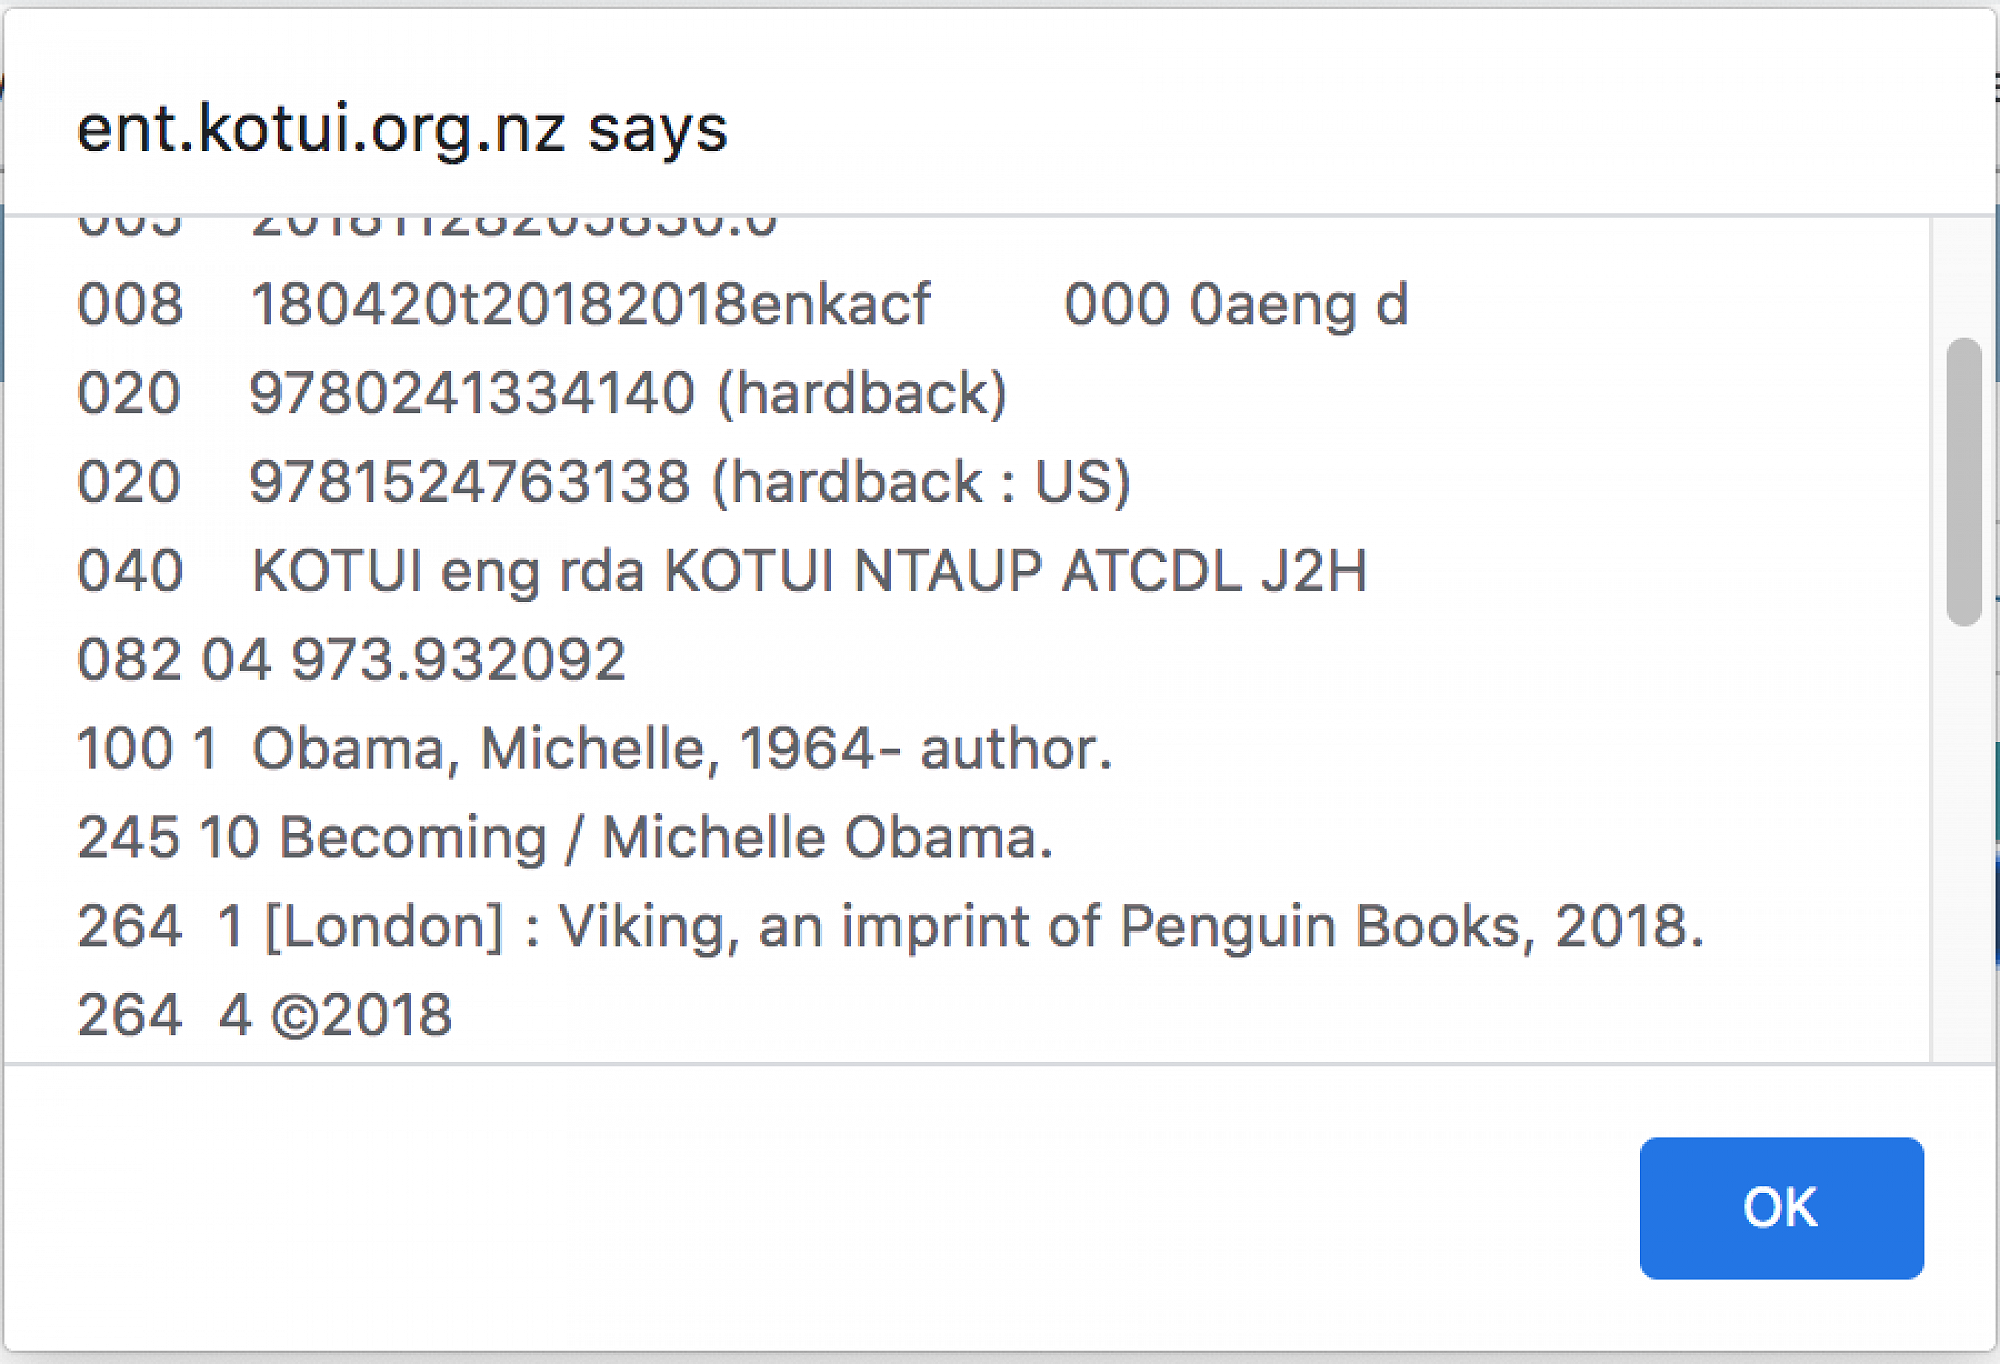
Task: Click the title 'Becoming / Michelle Obama.'
Action: click(665, 837)
